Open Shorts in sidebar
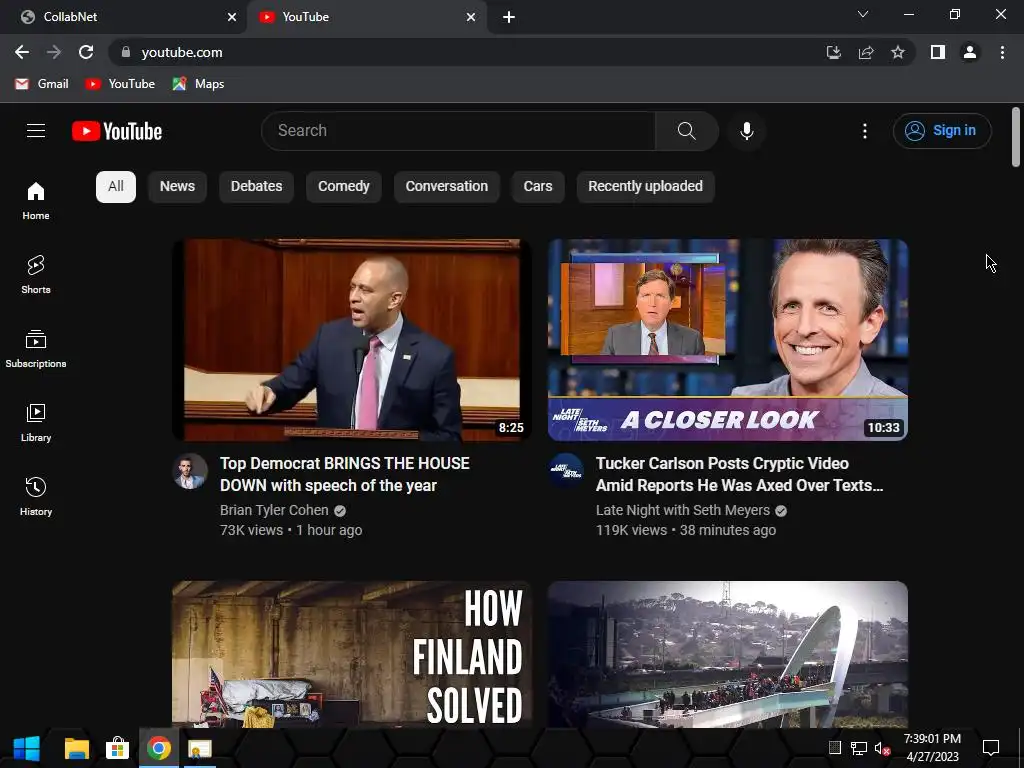Image resolution: width=1024 pixels, height=768 pixels. click(36, 274)
